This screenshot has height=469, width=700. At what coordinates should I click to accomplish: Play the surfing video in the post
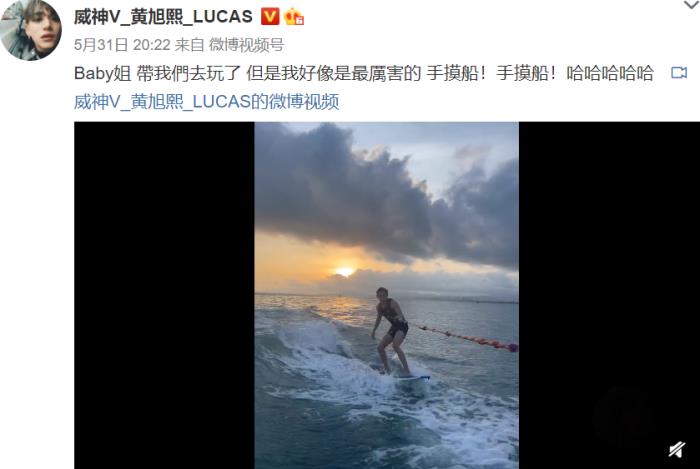[387, 295]
